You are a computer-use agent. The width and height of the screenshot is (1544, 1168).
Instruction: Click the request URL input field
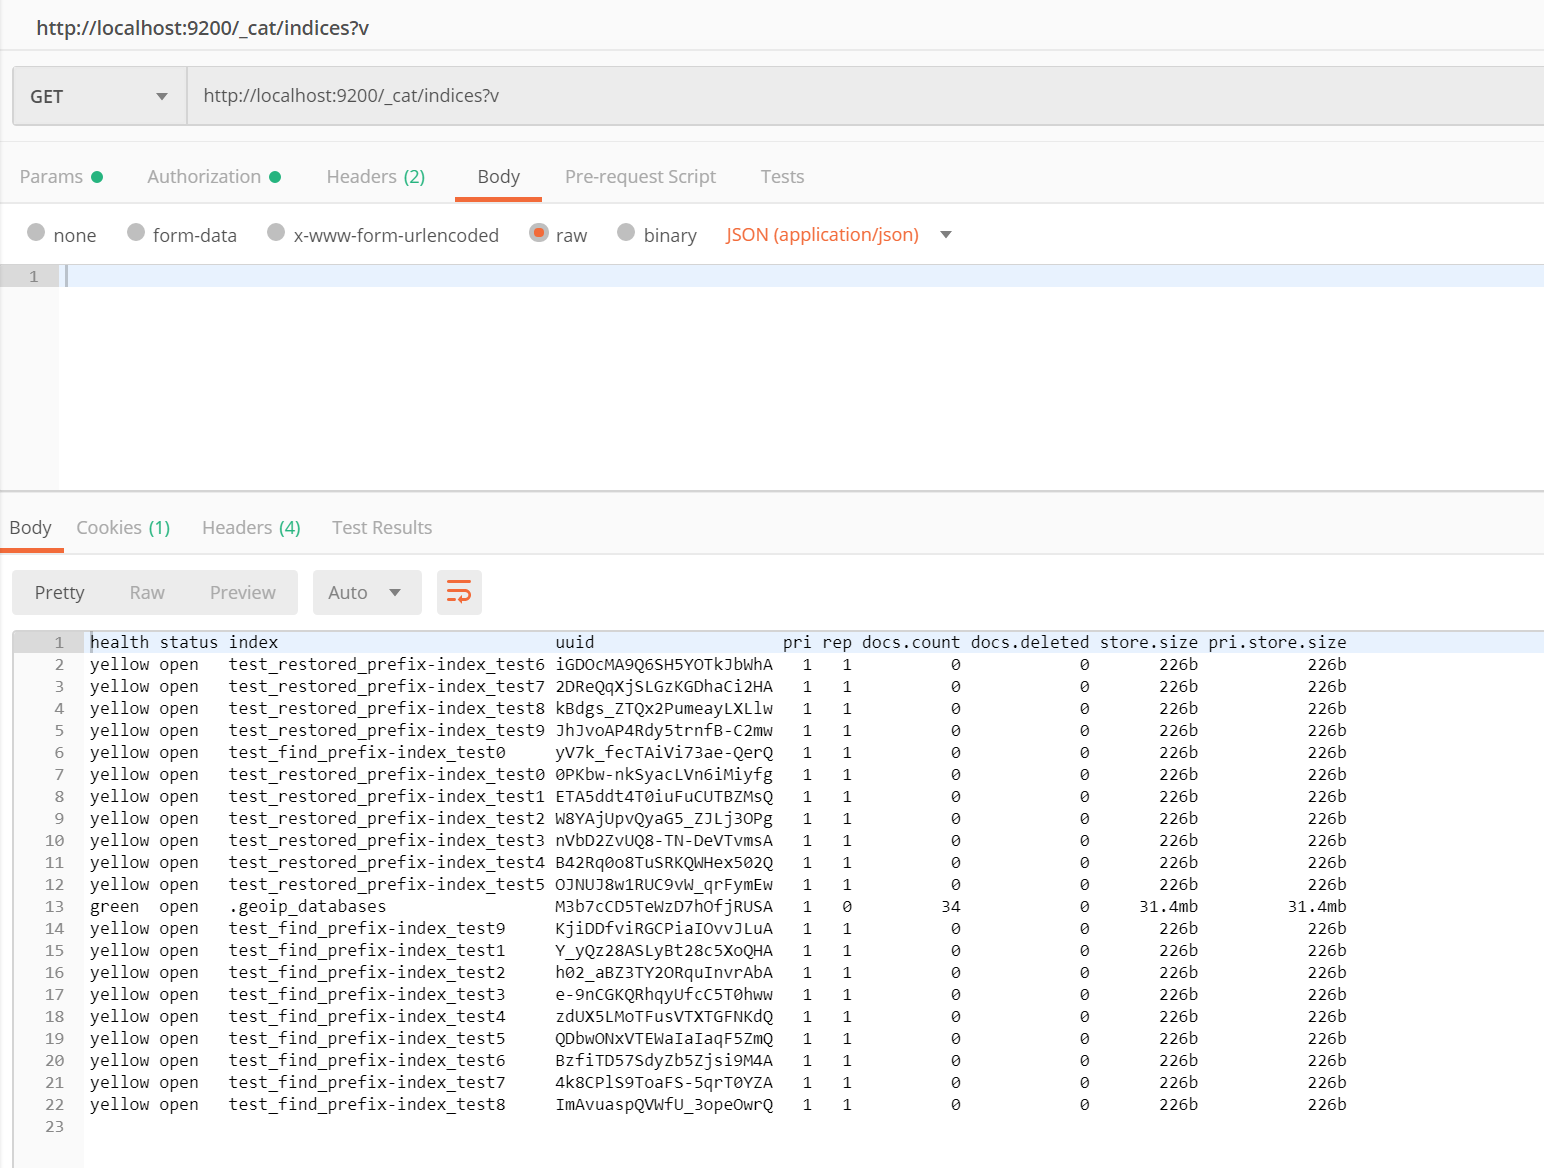[866, 96]
